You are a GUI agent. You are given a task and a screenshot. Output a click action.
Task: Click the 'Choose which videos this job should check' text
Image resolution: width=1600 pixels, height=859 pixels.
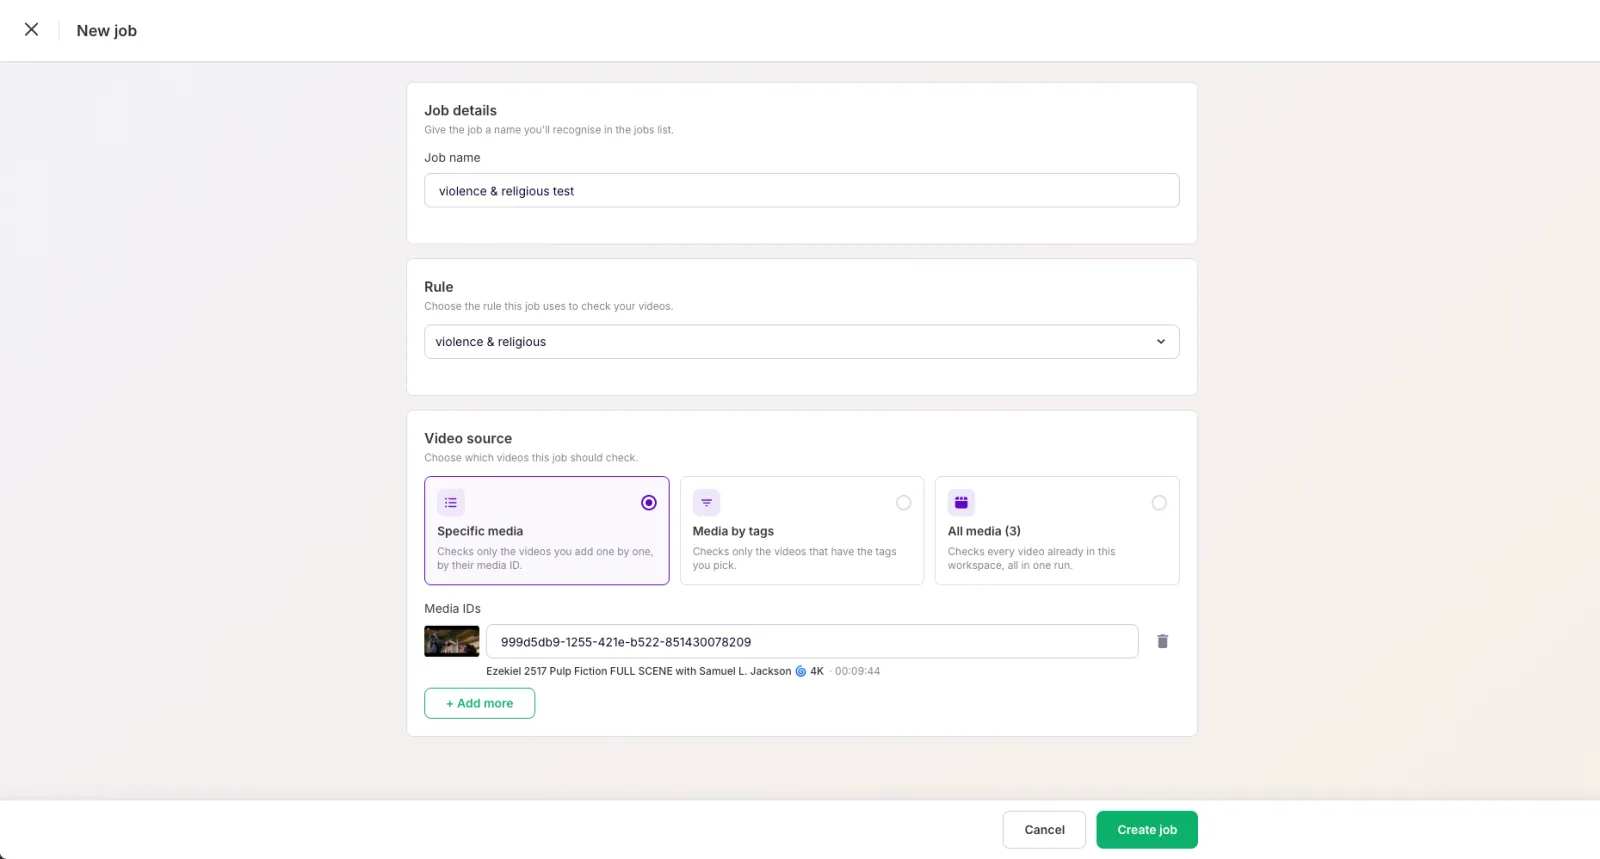531,458
